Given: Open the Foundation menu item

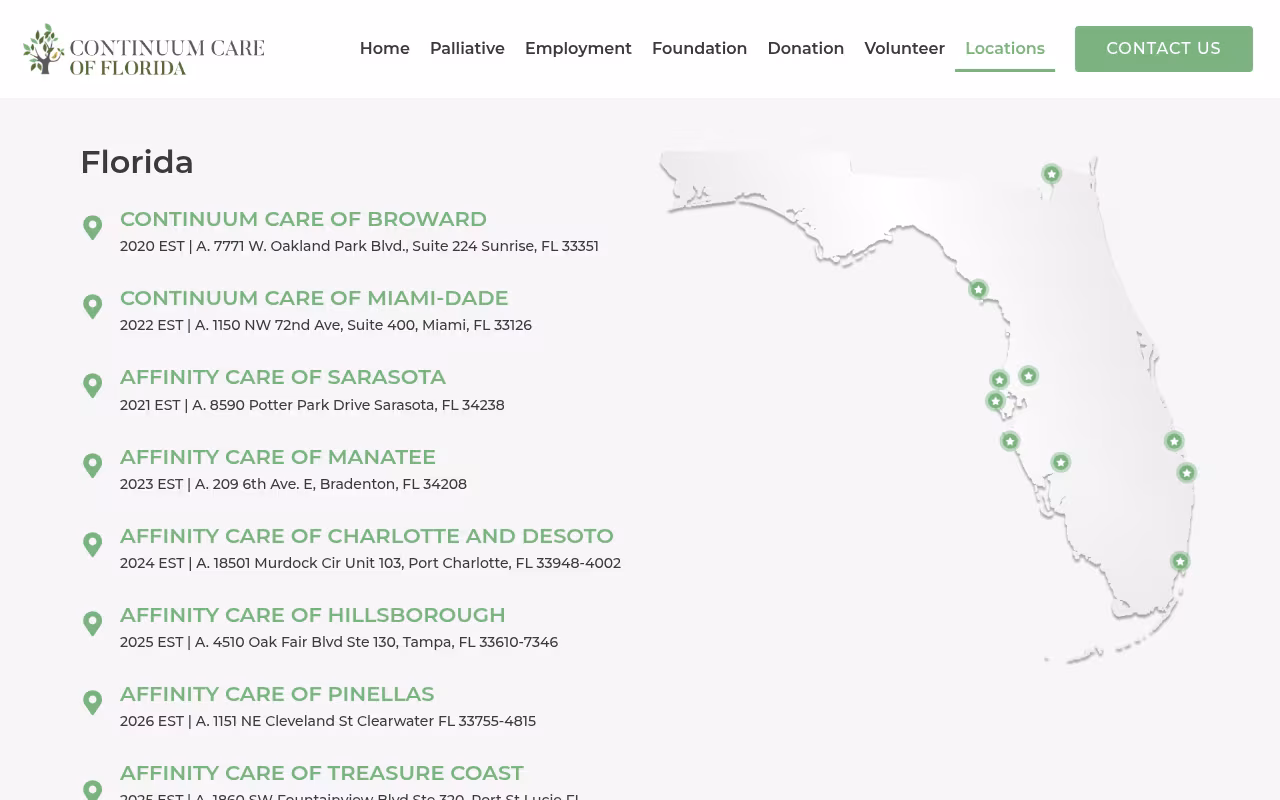Looking at the screenshot, I should (699, 48).
